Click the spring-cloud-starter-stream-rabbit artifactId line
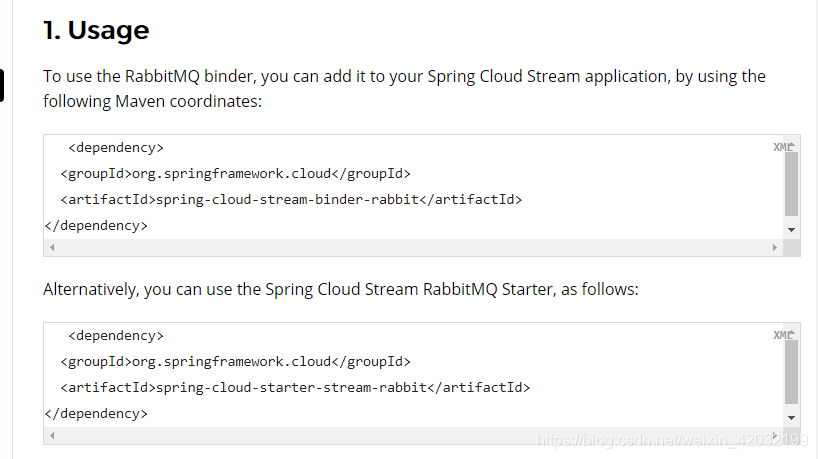 click(x=295, y=388)
